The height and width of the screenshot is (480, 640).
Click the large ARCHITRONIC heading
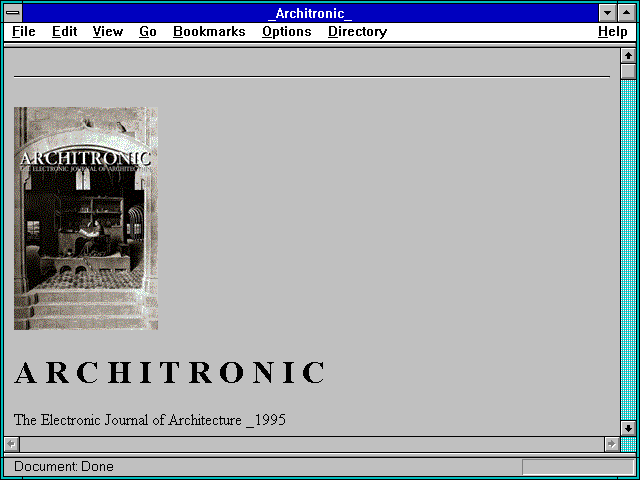tap(169, 372)
